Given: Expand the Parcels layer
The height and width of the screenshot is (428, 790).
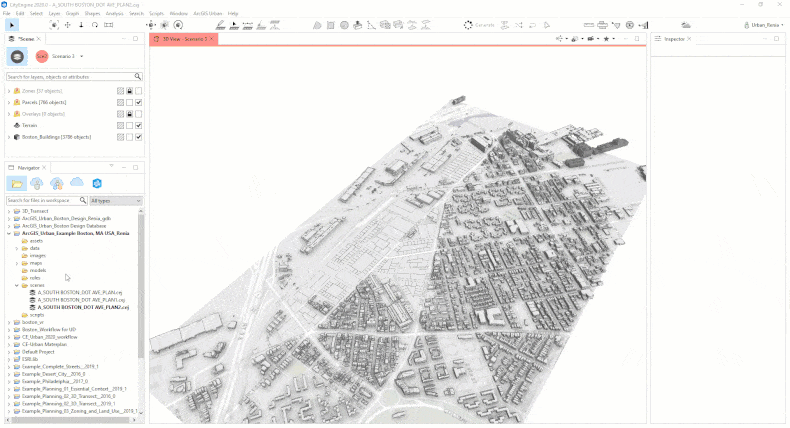Looking at the screenshot, I should point(9,103).
